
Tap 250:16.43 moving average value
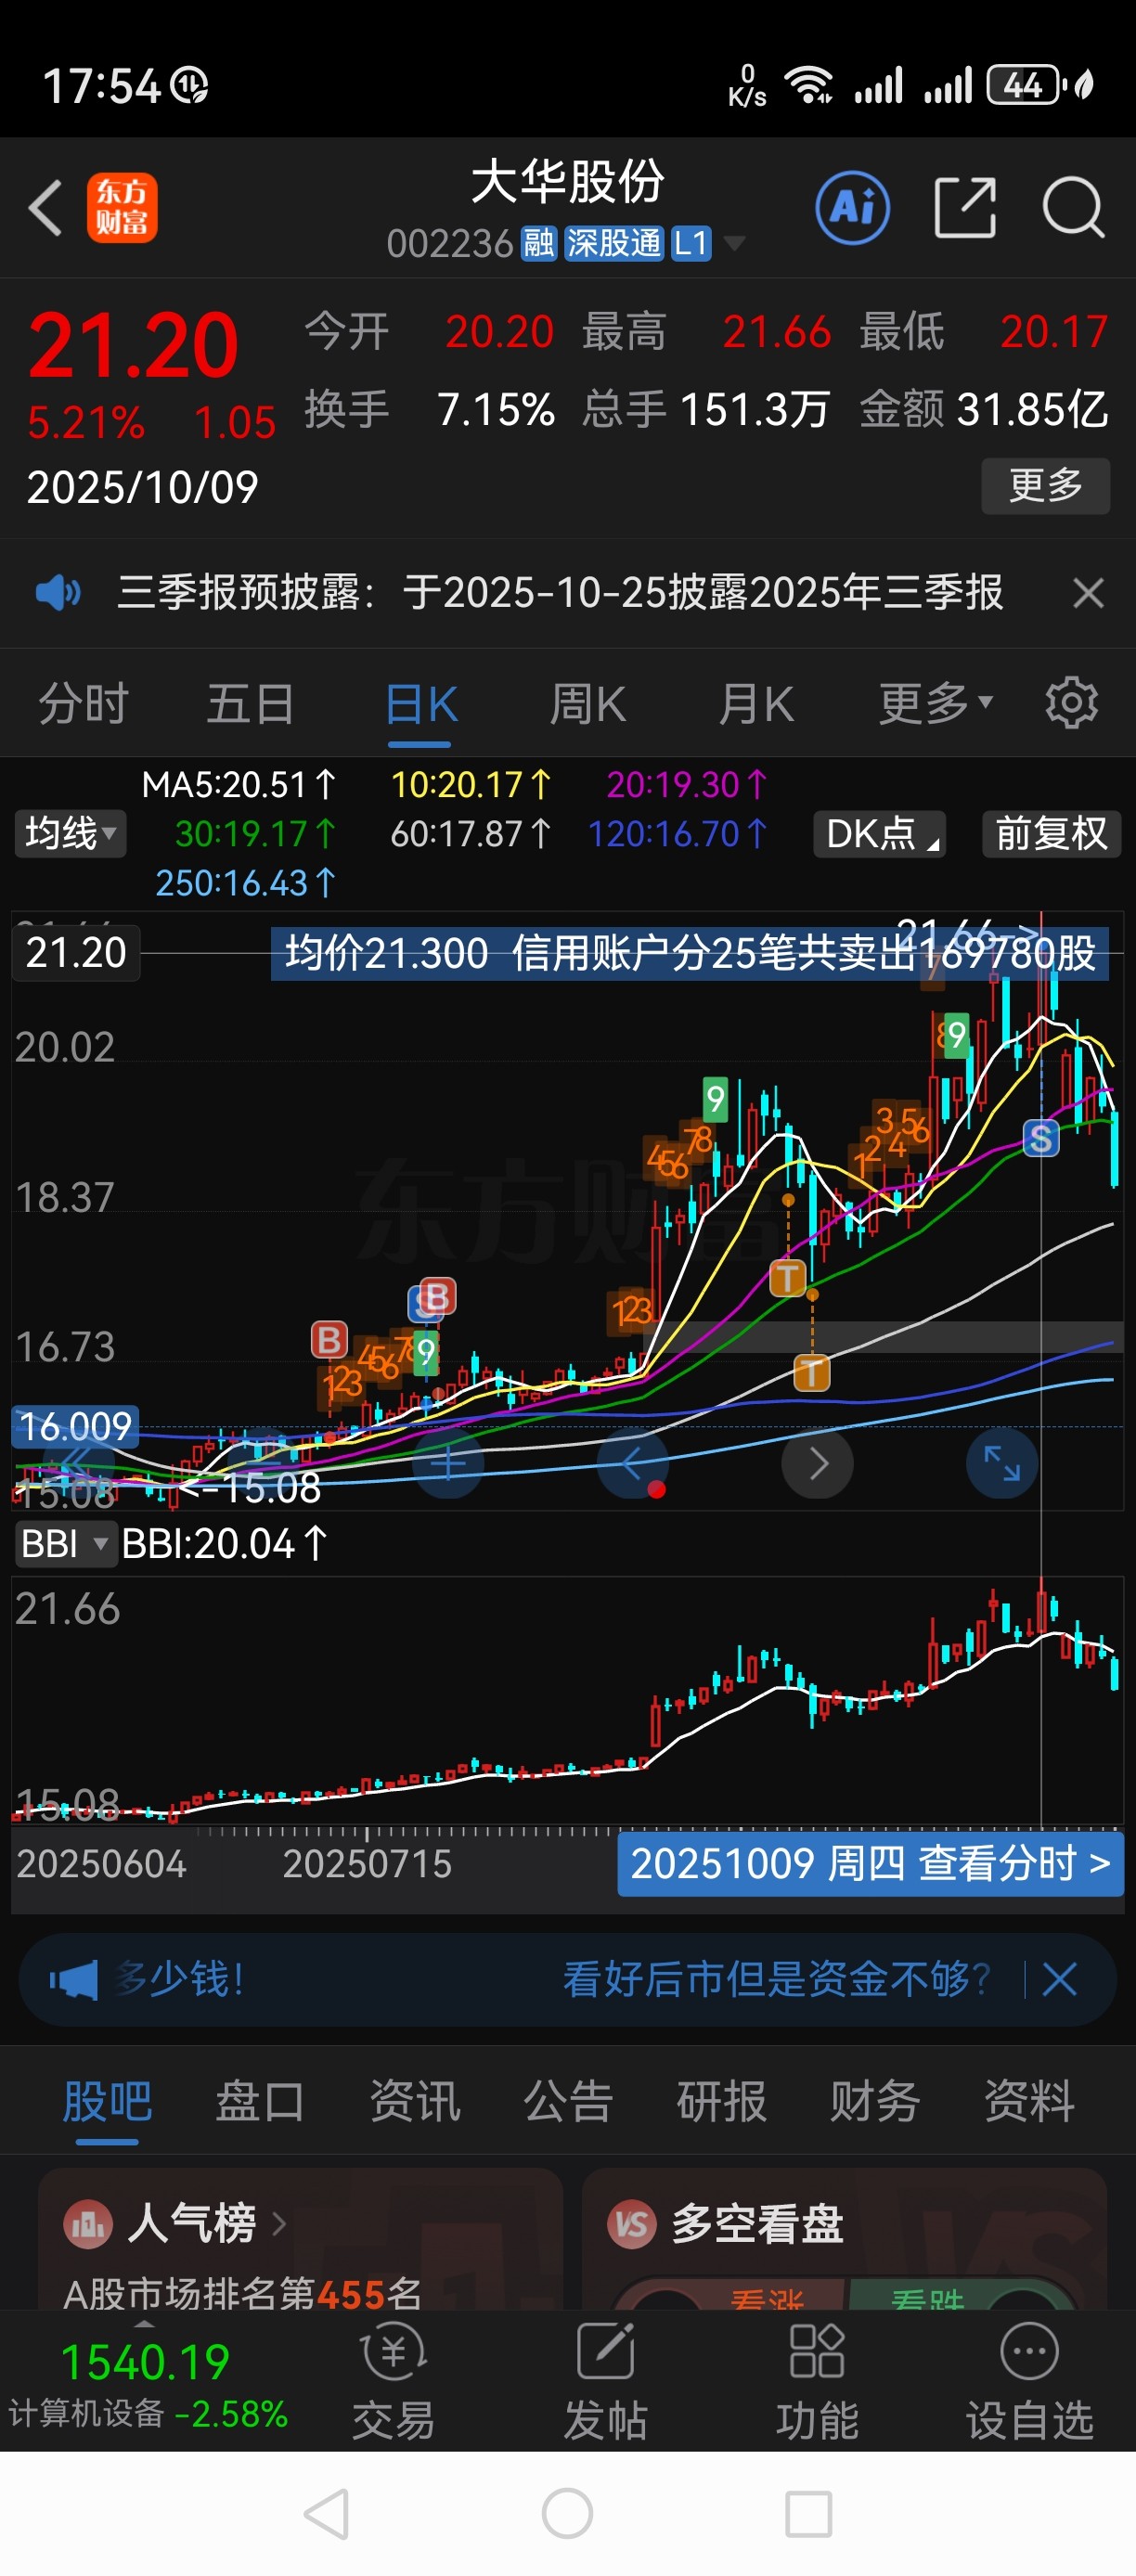tap(245, 883)
